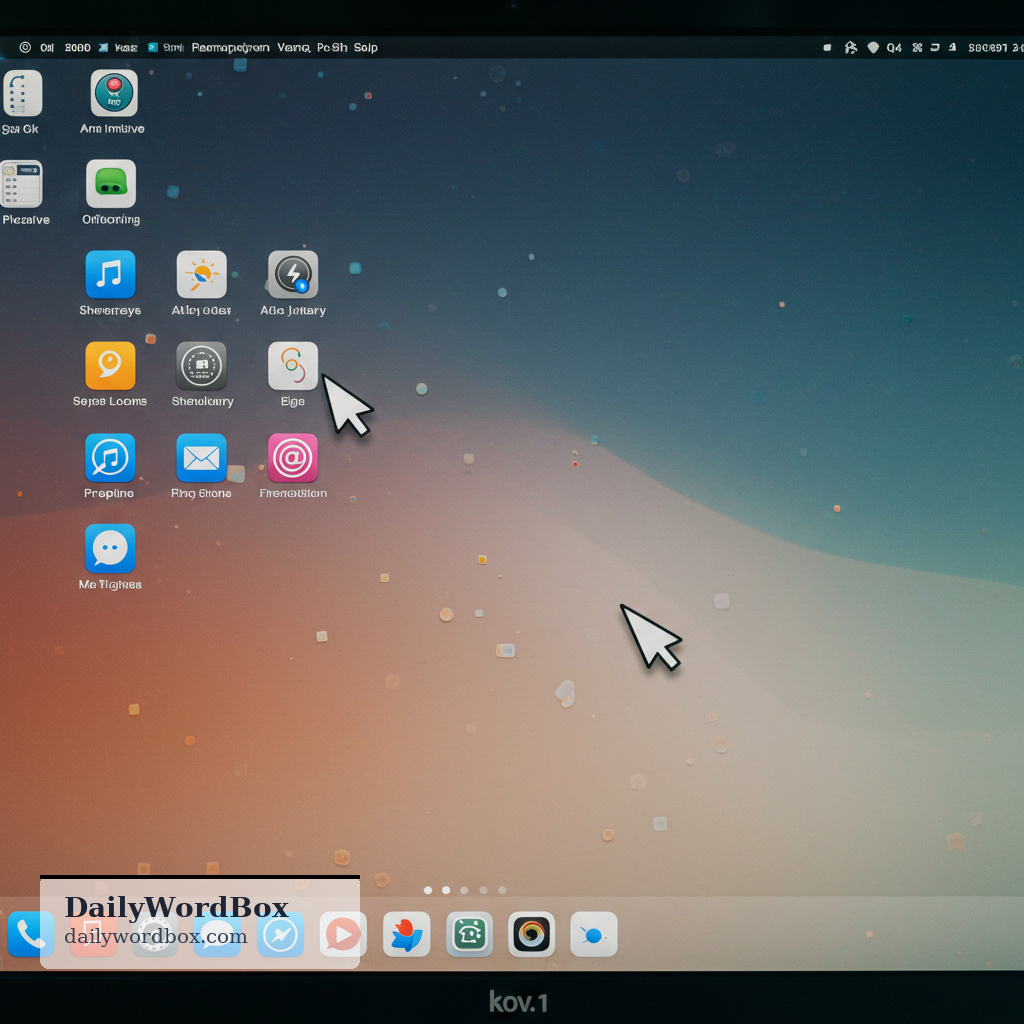Click the Q4 status indicator

tap(894, 48)
